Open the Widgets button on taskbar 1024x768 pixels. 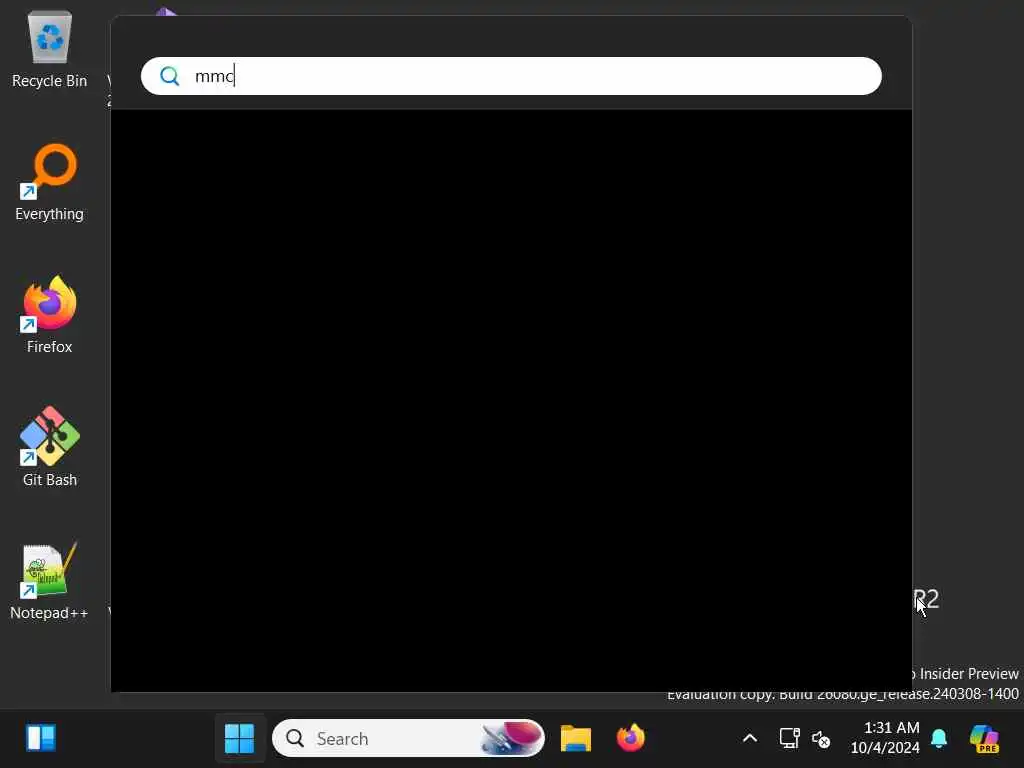point(40,738)
